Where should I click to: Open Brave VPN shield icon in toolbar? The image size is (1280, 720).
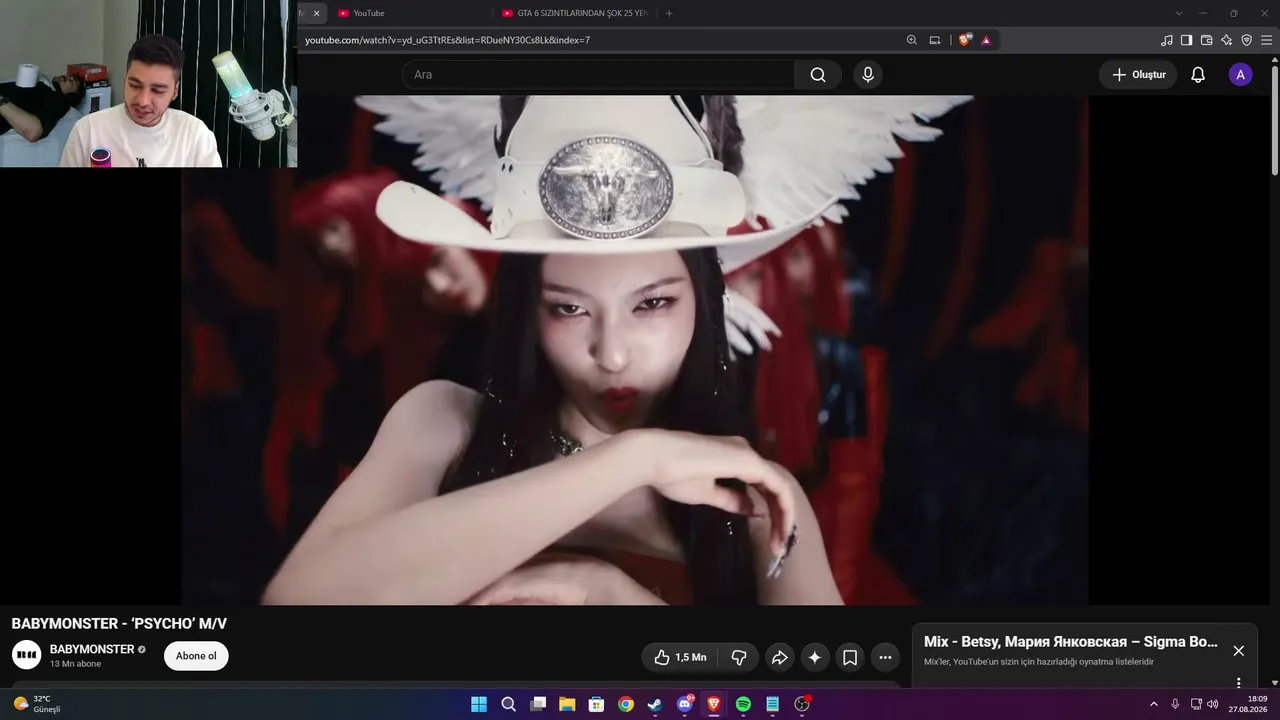(1247, 40)
